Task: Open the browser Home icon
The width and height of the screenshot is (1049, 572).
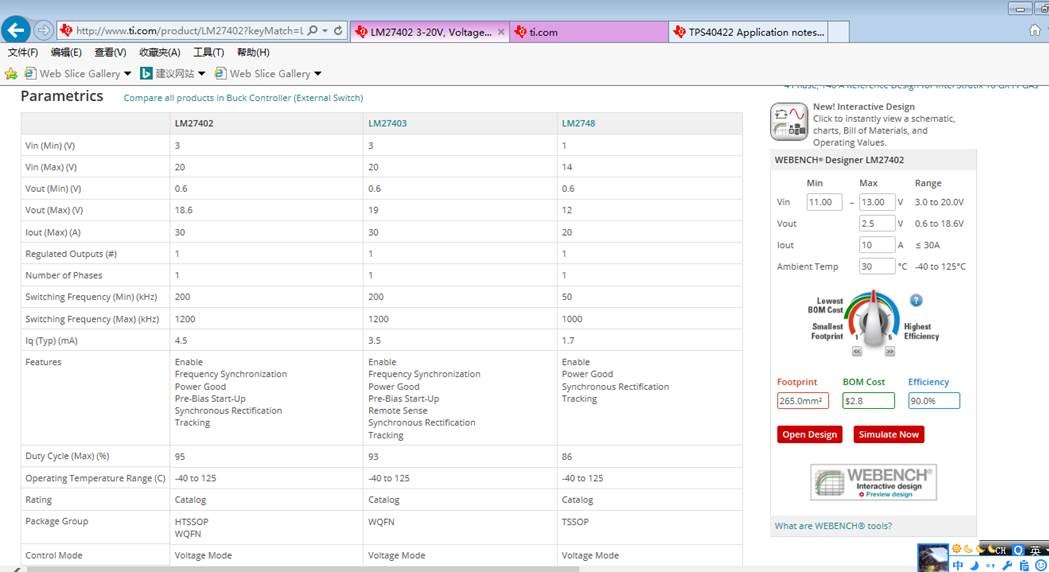Action: [1034, 30]
